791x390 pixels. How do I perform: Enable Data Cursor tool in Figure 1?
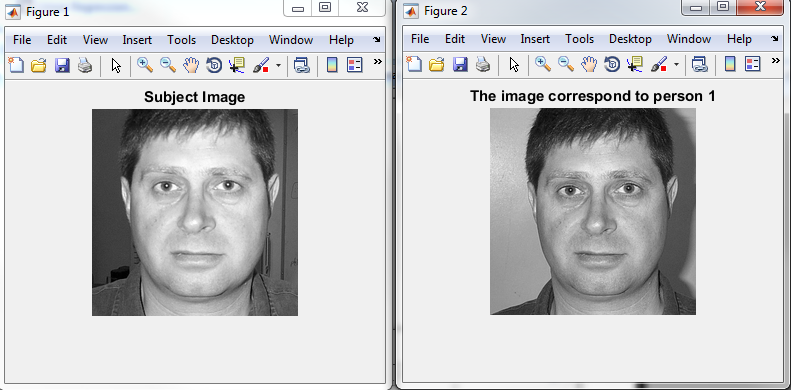[x=237, y=65]
